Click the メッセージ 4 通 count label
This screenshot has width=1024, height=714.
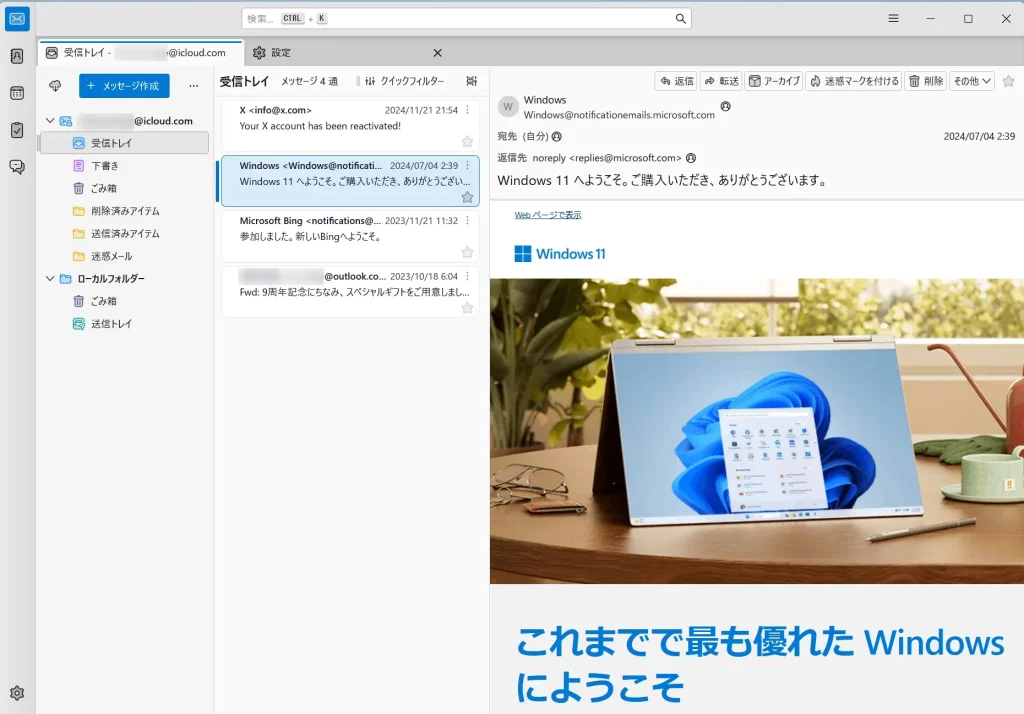pos(310,81)
